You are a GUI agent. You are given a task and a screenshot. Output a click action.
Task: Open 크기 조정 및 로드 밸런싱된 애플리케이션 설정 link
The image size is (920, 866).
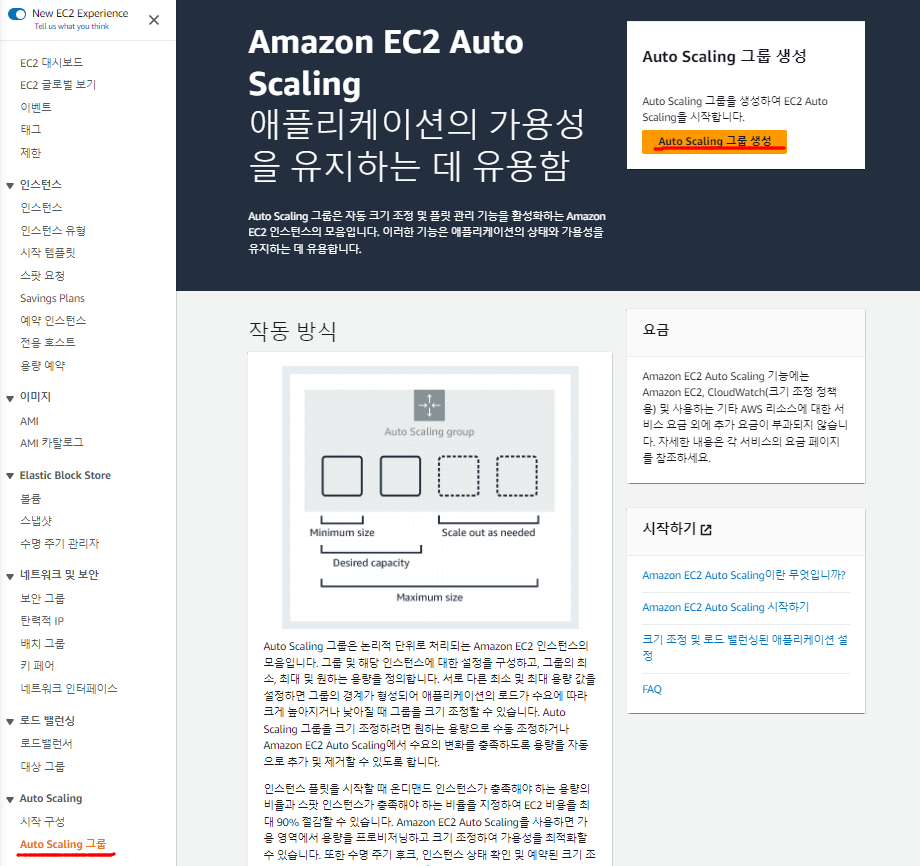(745, 647)
